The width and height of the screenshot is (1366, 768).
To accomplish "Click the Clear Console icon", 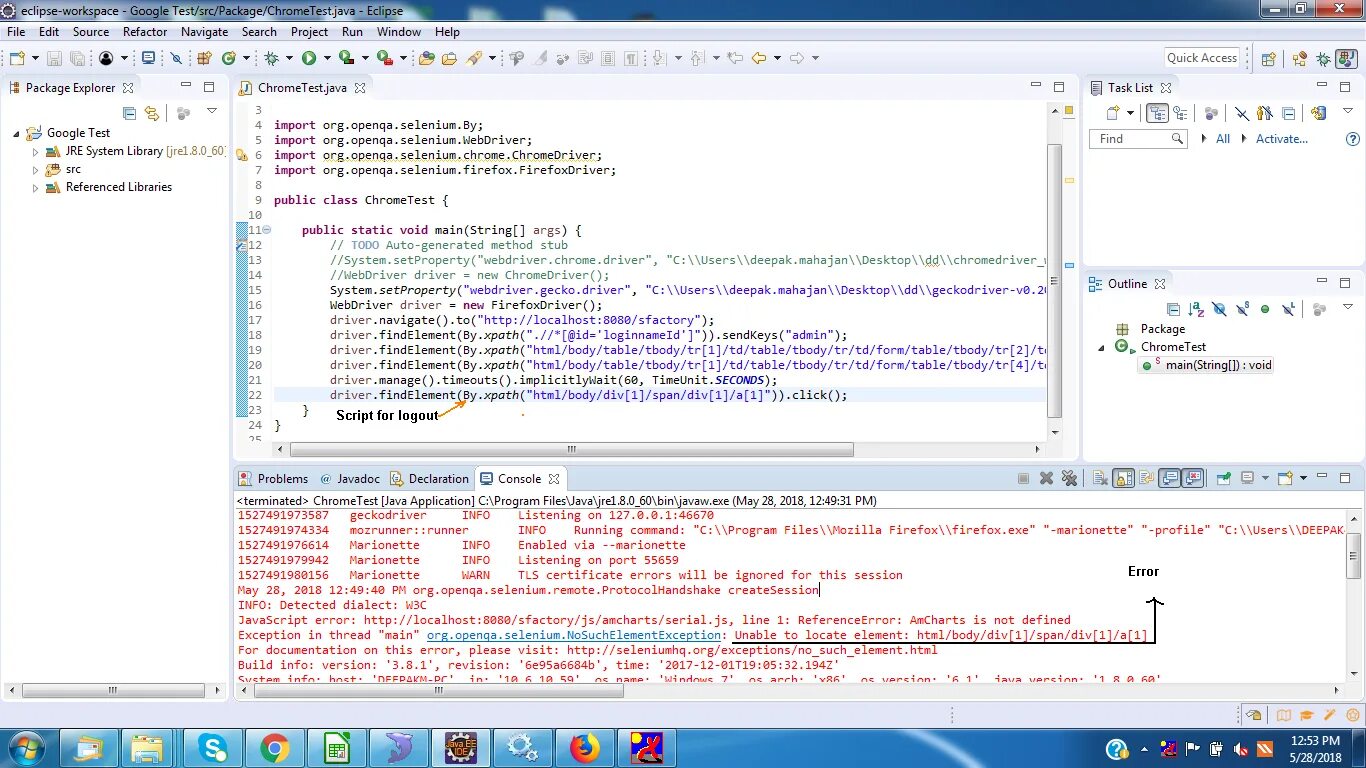I will [1100, 478].
